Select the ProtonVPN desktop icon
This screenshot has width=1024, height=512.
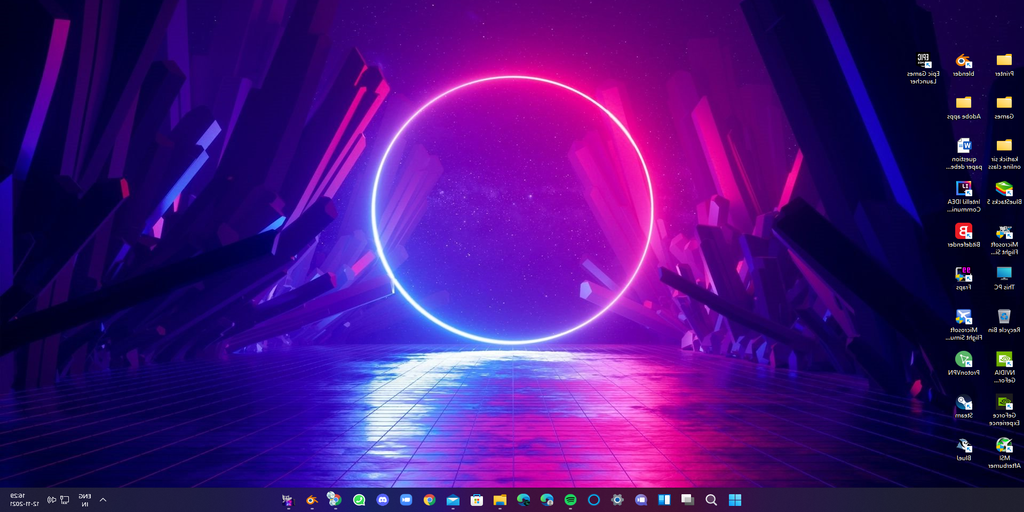click(x=963, y=360)
